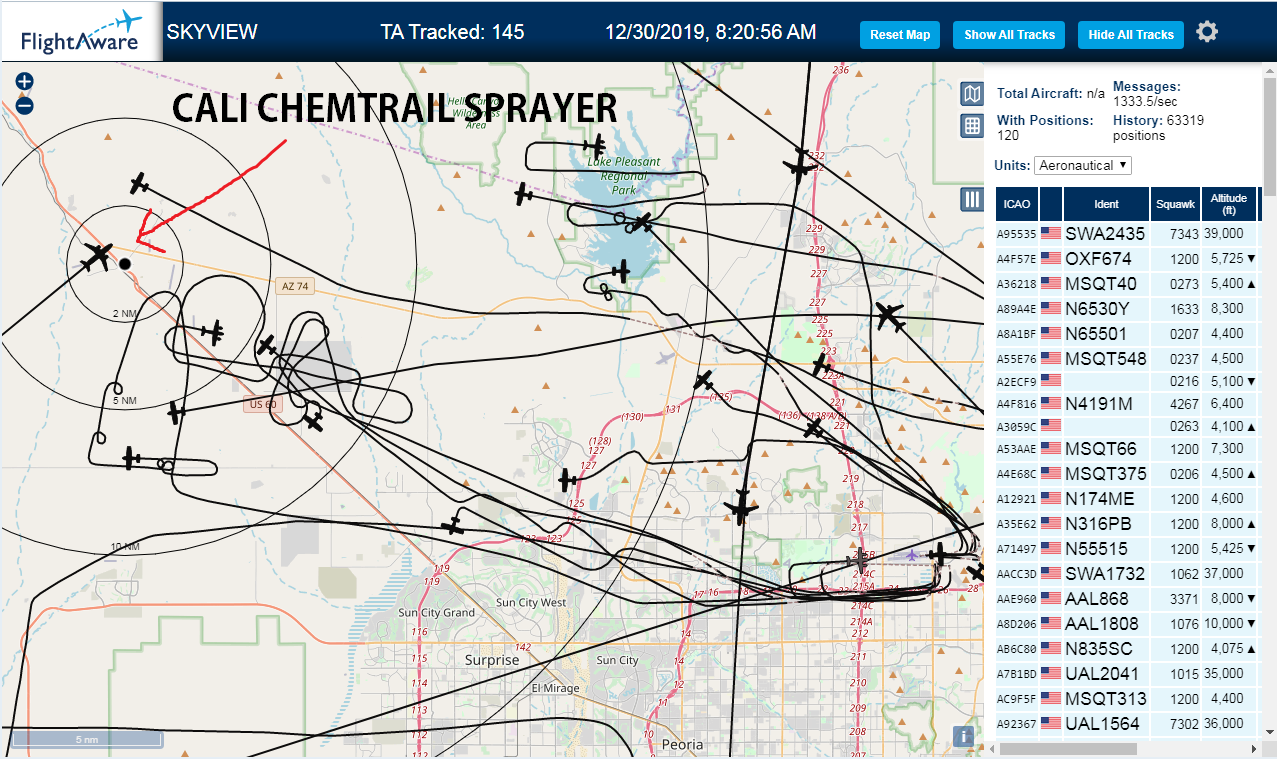The image size is (1277, 759).
Task: Select the N835SC aircraft row
Action: [x=1127, y=648]
